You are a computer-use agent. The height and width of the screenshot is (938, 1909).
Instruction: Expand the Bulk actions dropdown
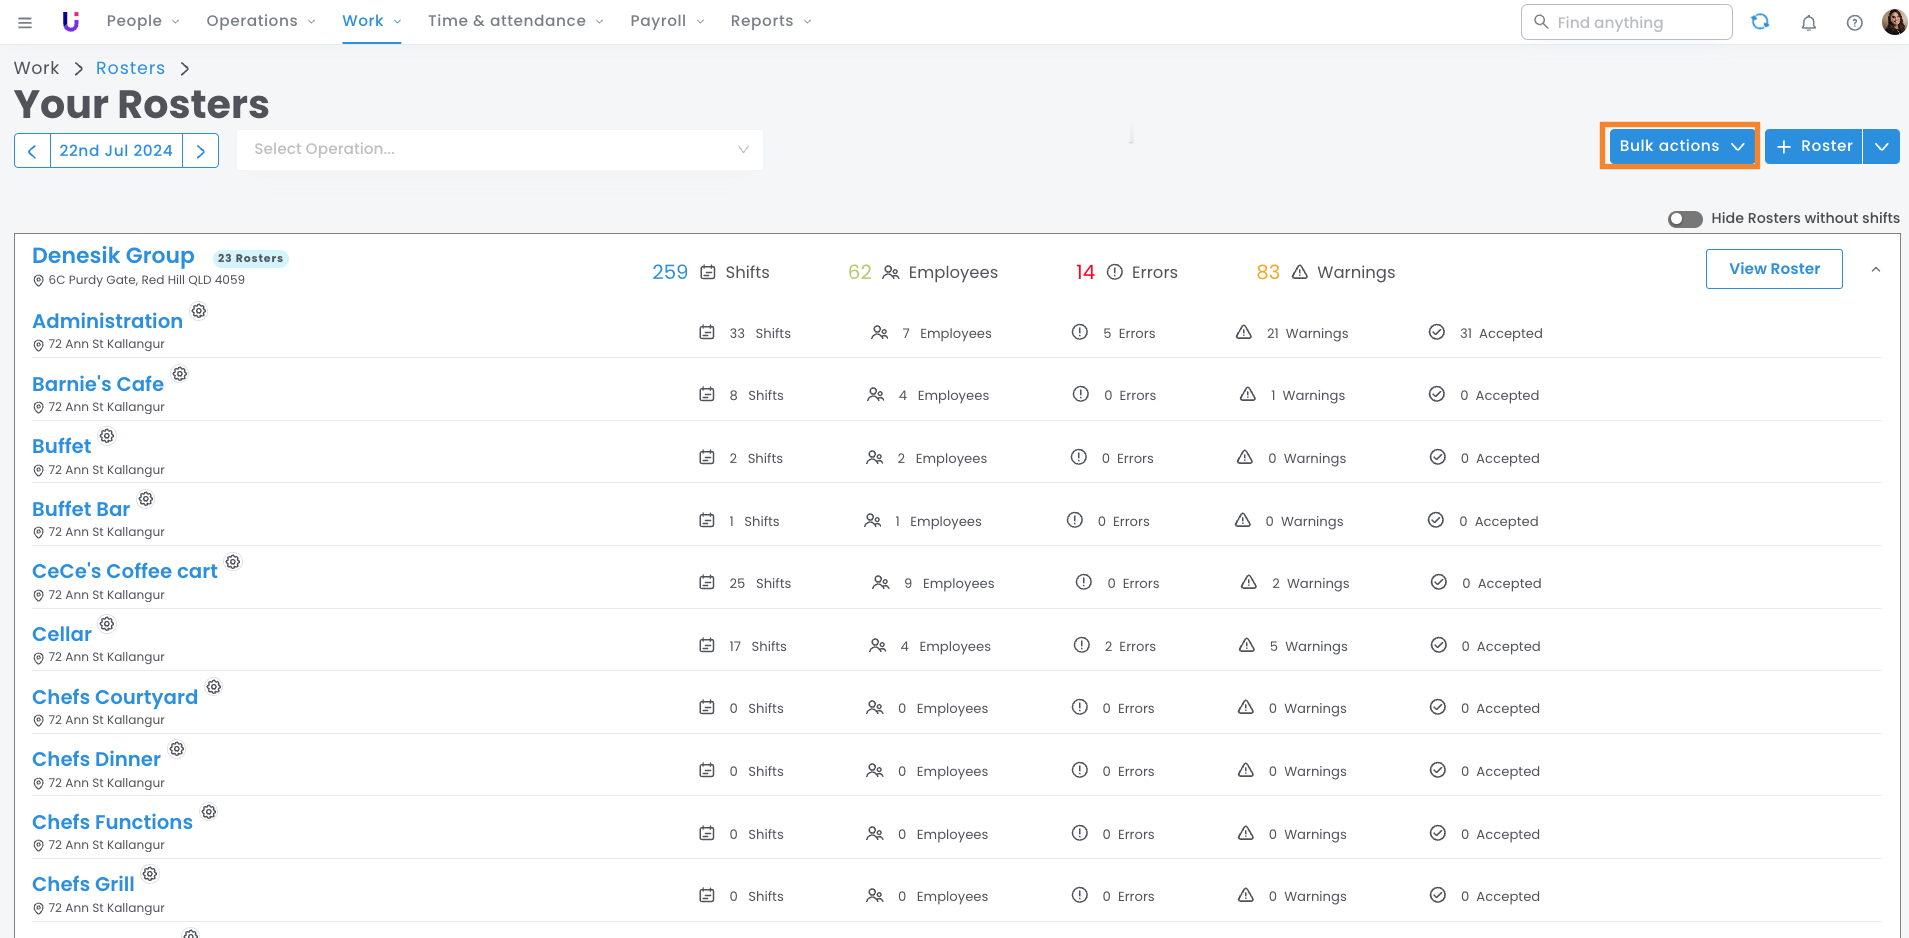point(1680,146)
